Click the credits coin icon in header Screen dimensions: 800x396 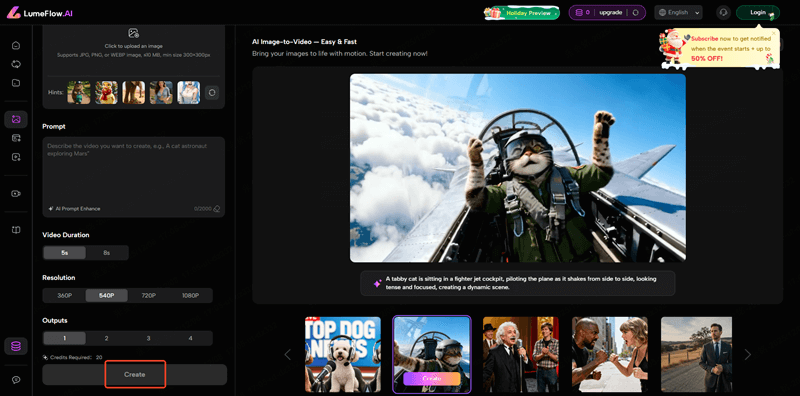(580, 13)
